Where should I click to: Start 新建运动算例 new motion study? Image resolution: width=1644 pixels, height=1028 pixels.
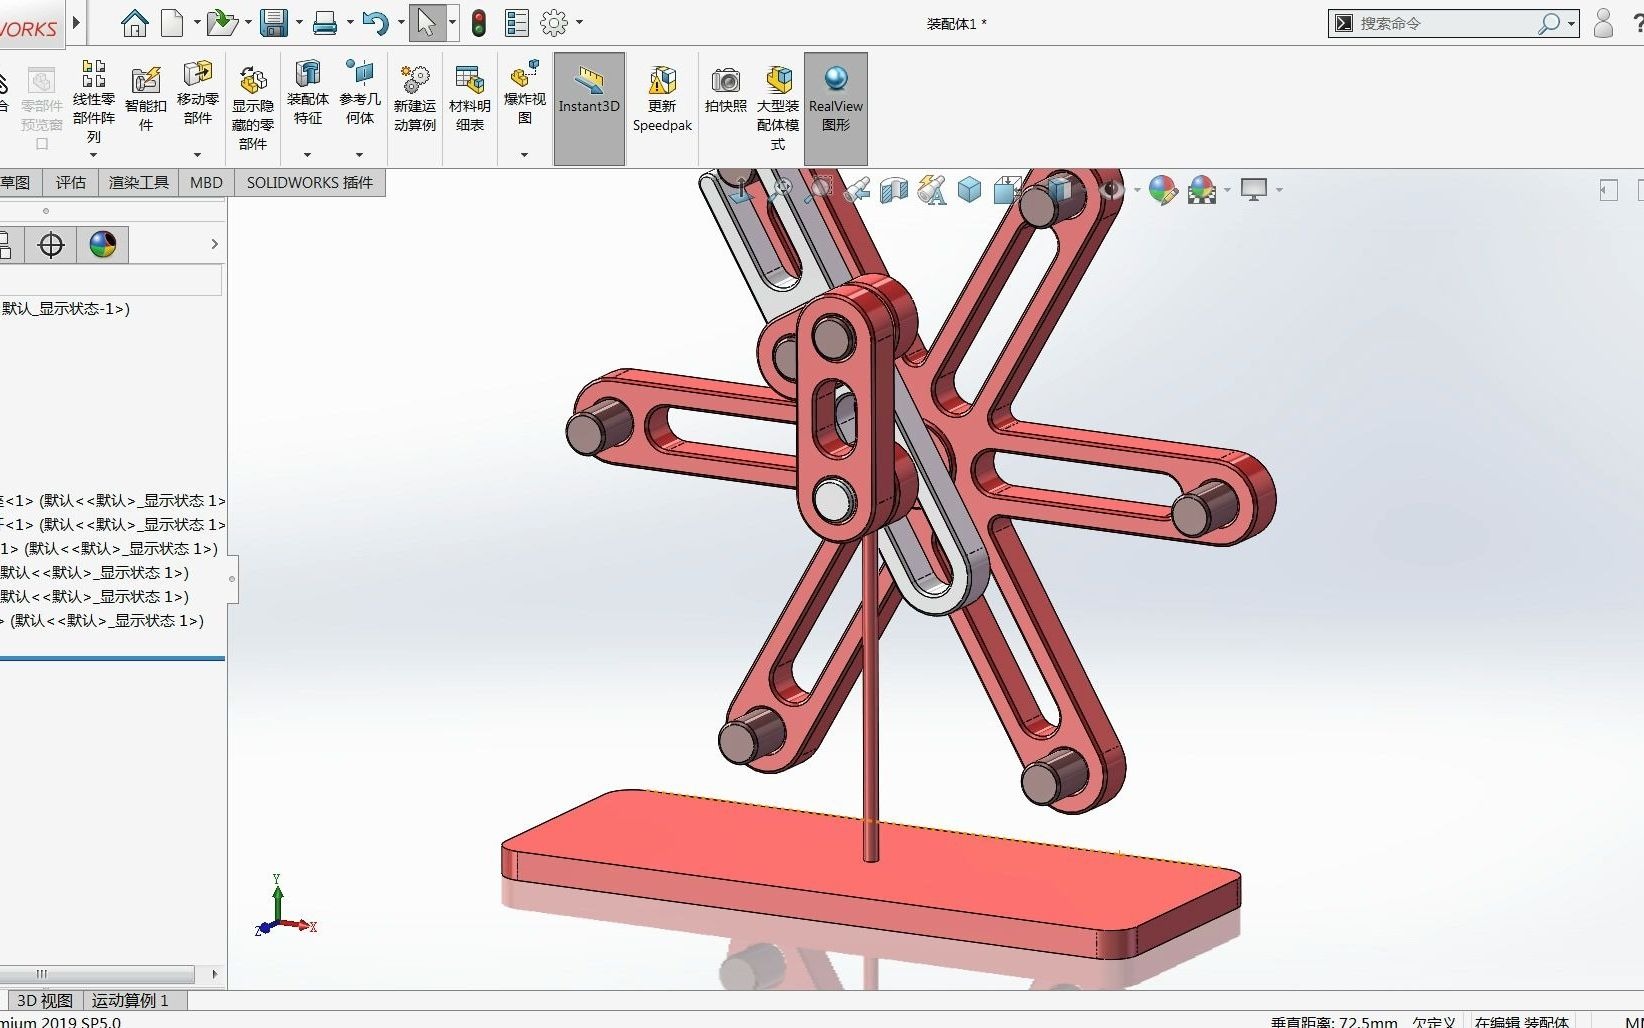pyautogui.click(x=415, y=98)
